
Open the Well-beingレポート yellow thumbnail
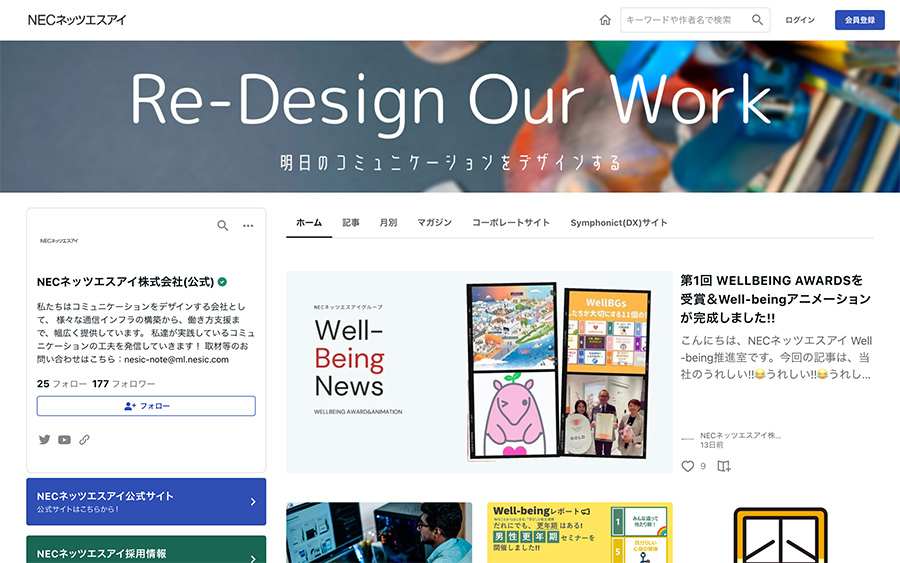[x=580, y=533]
